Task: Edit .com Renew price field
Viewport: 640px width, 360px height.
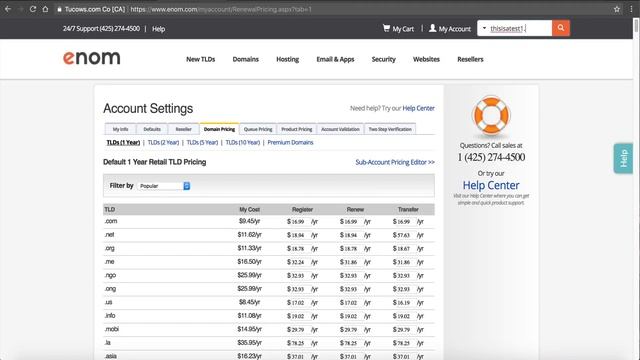Action: tap(353, 222)
